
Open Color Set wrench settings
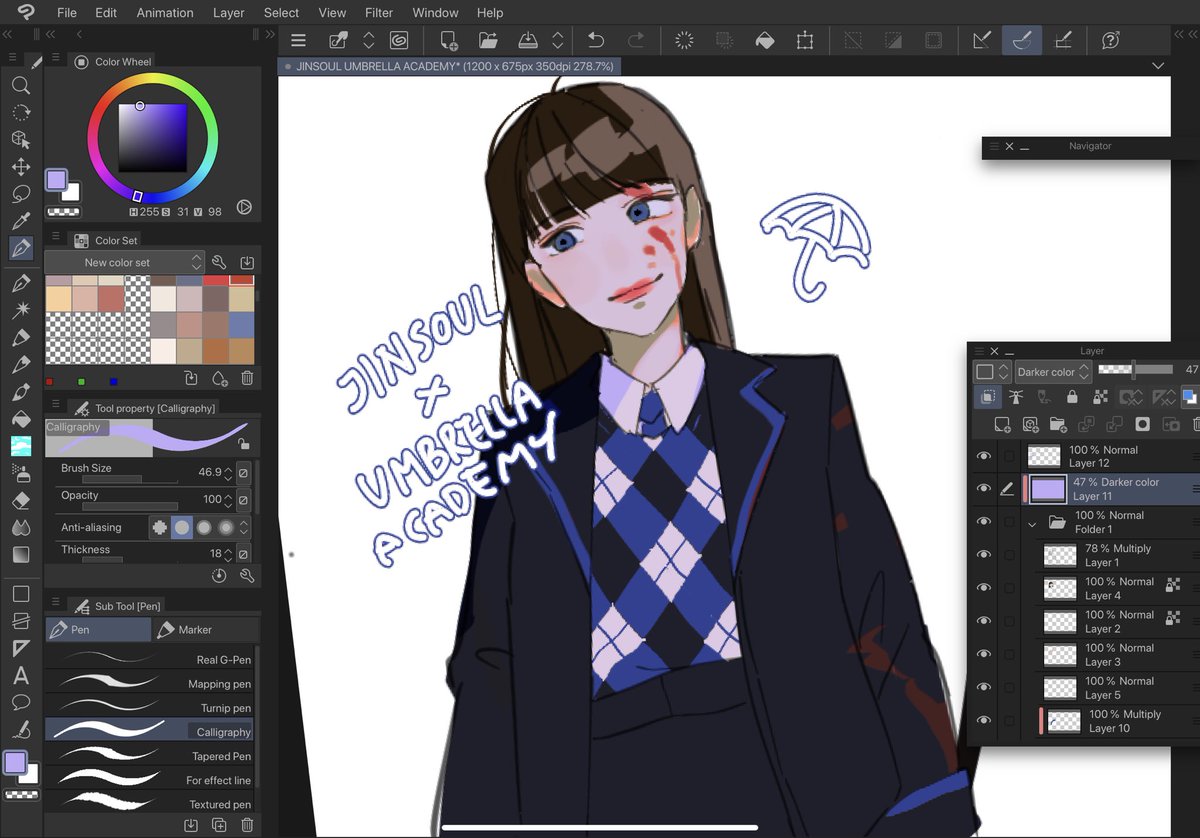220,262
